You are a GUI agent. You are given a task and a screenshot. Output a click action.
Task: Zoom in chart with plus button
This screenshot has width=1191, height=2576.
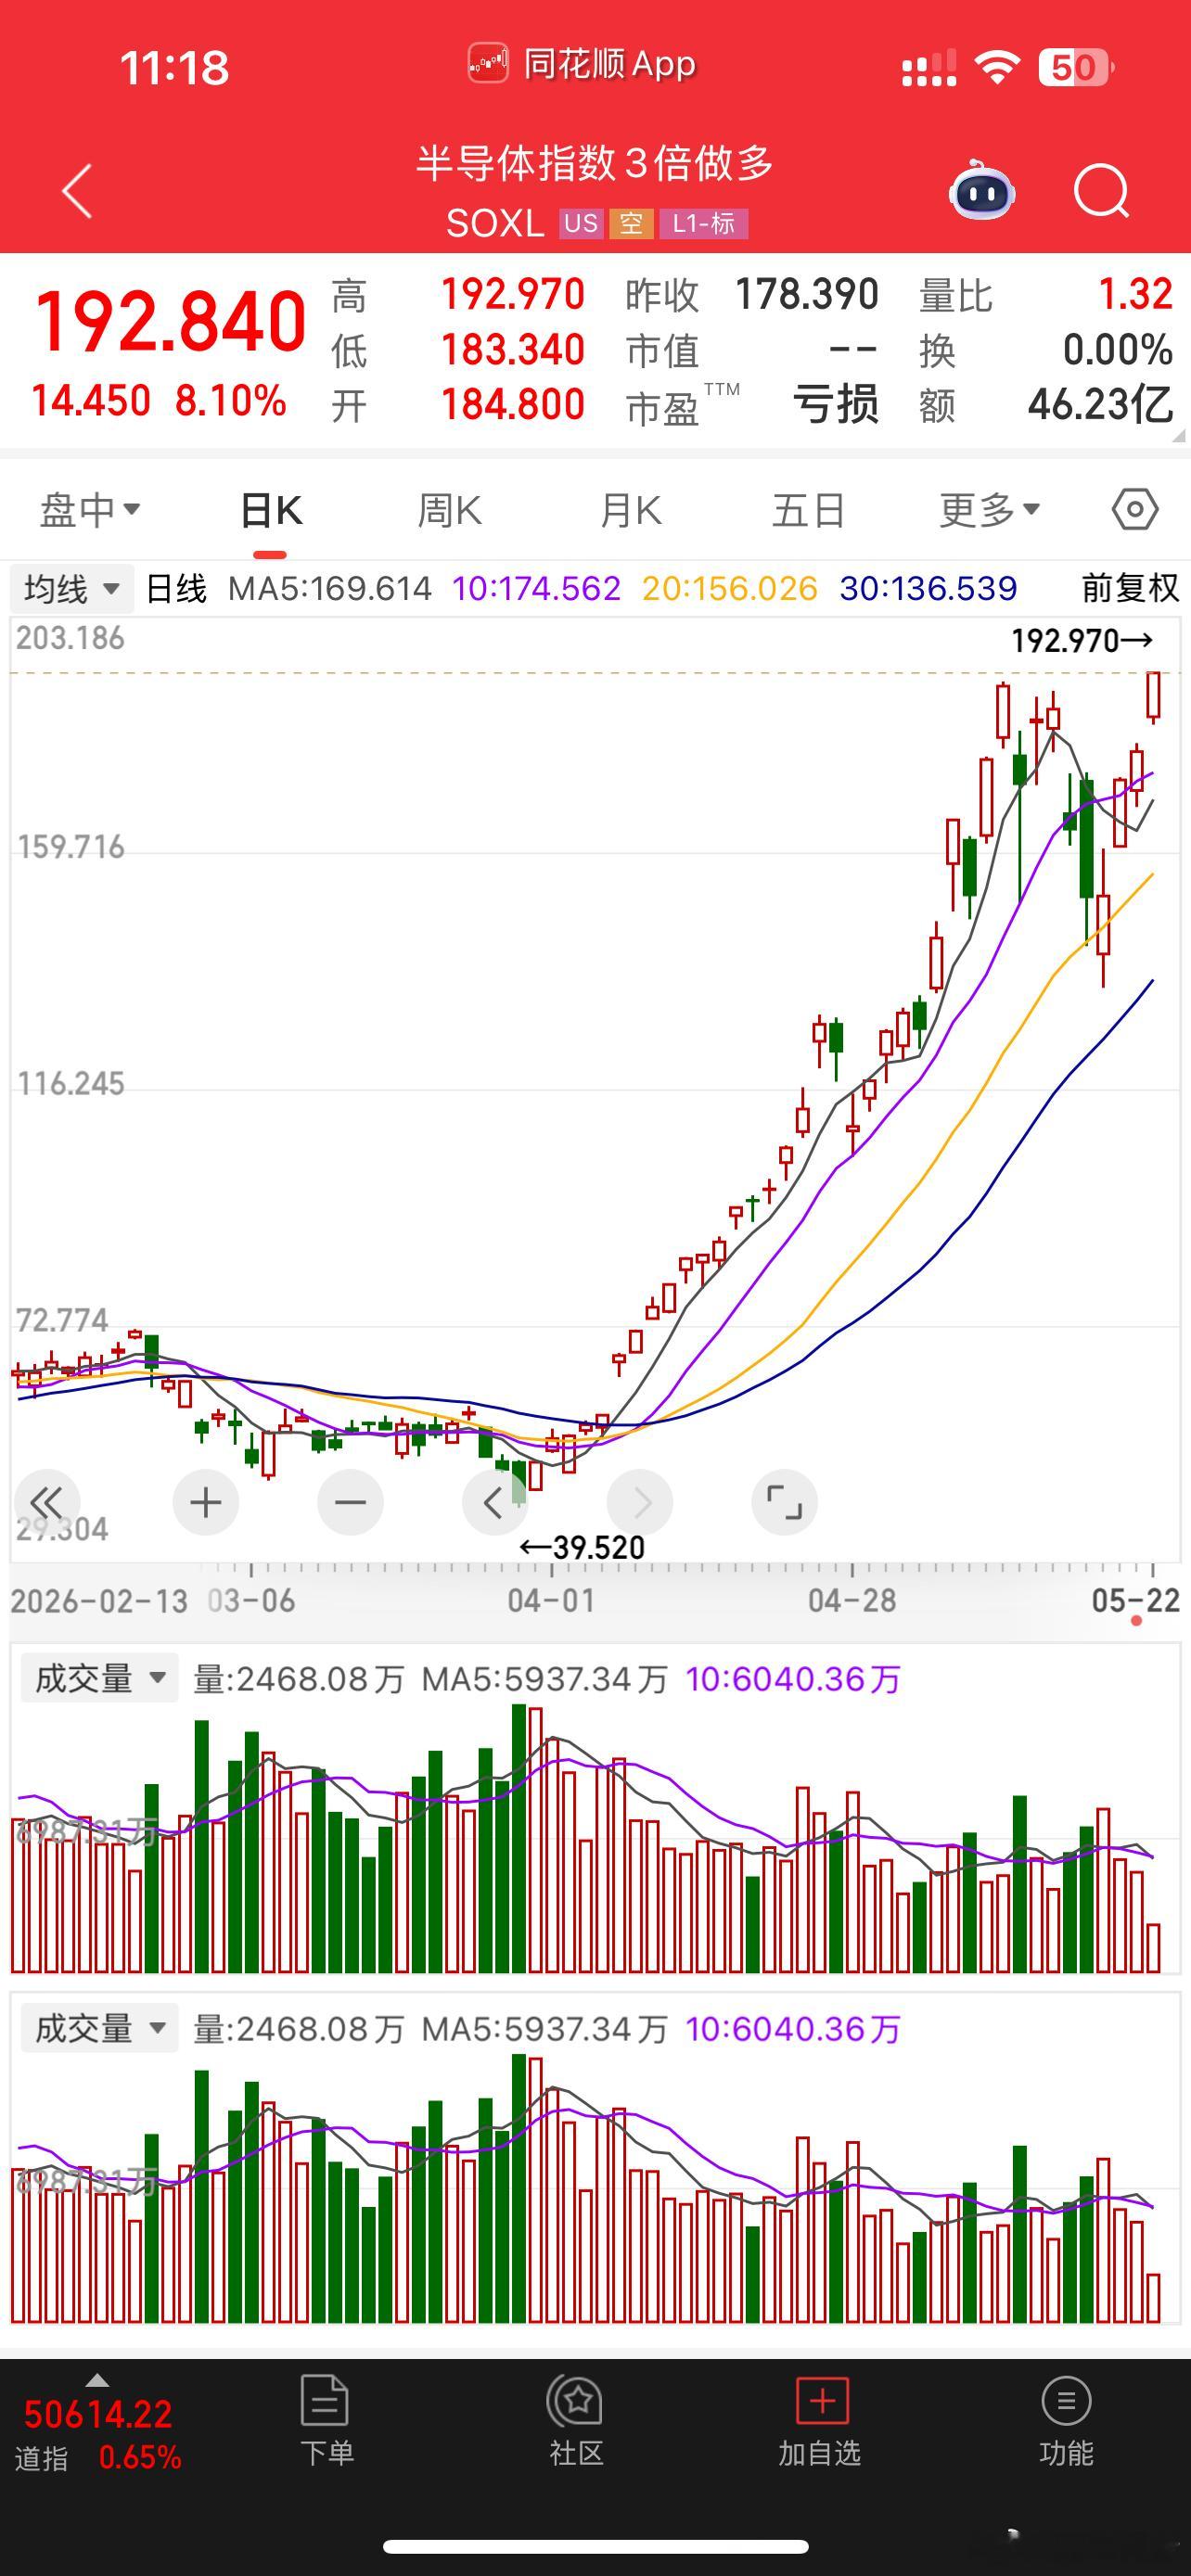pyautogui.click(x=206, y=1502)
